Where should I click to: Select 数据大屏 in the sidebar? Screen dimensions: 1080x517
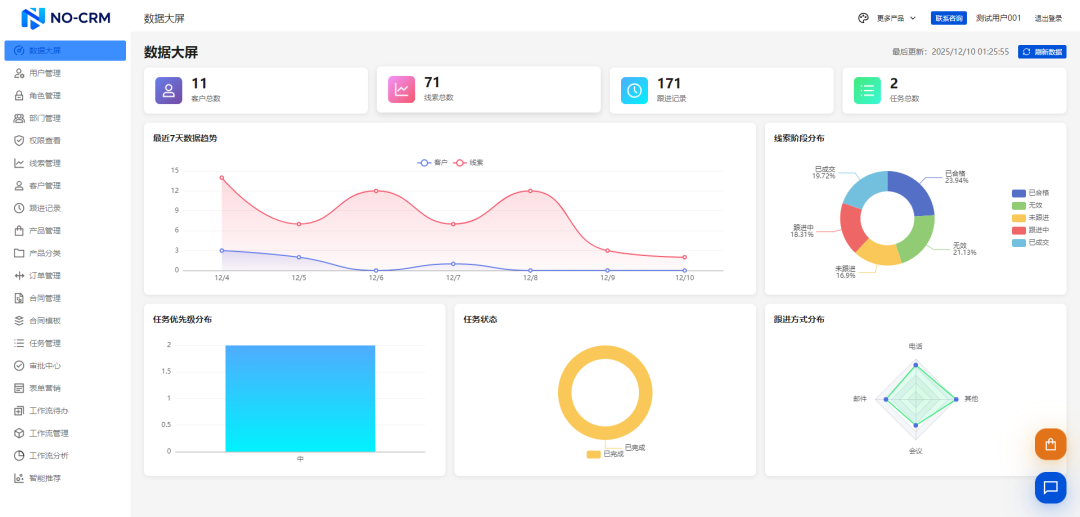65,50
